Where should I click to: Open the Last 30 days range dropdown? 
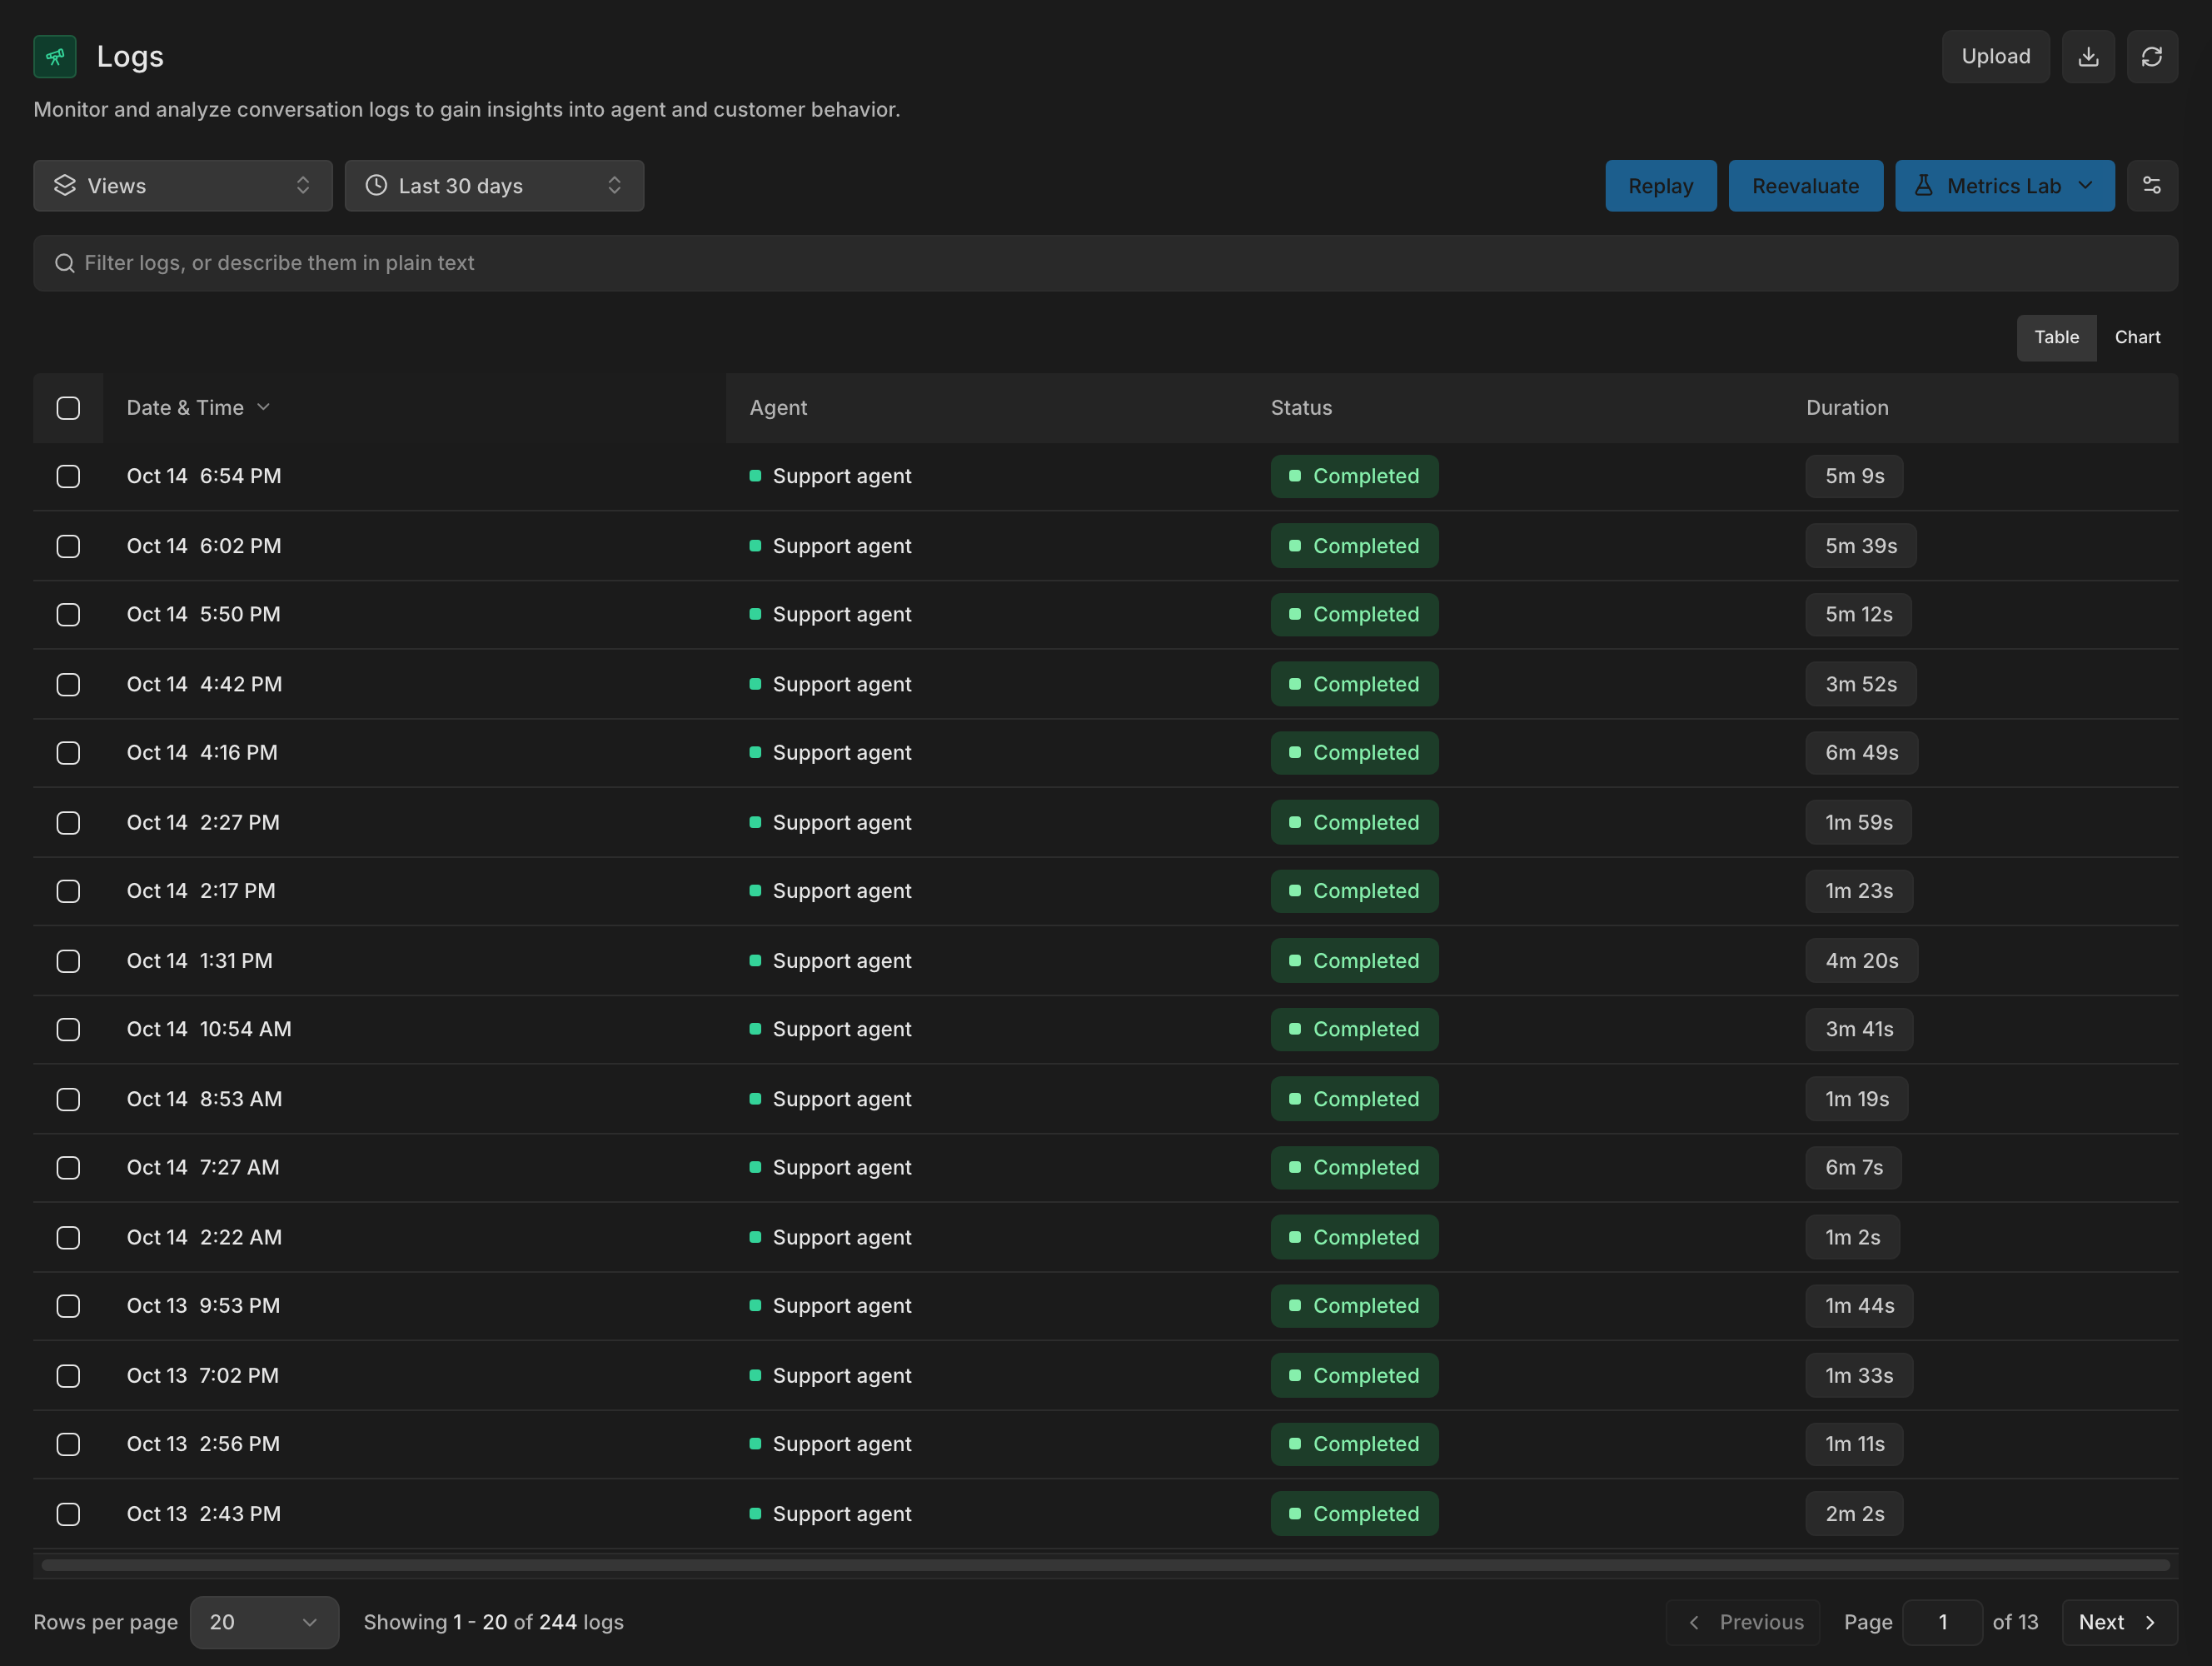click(x=494, y=185)
